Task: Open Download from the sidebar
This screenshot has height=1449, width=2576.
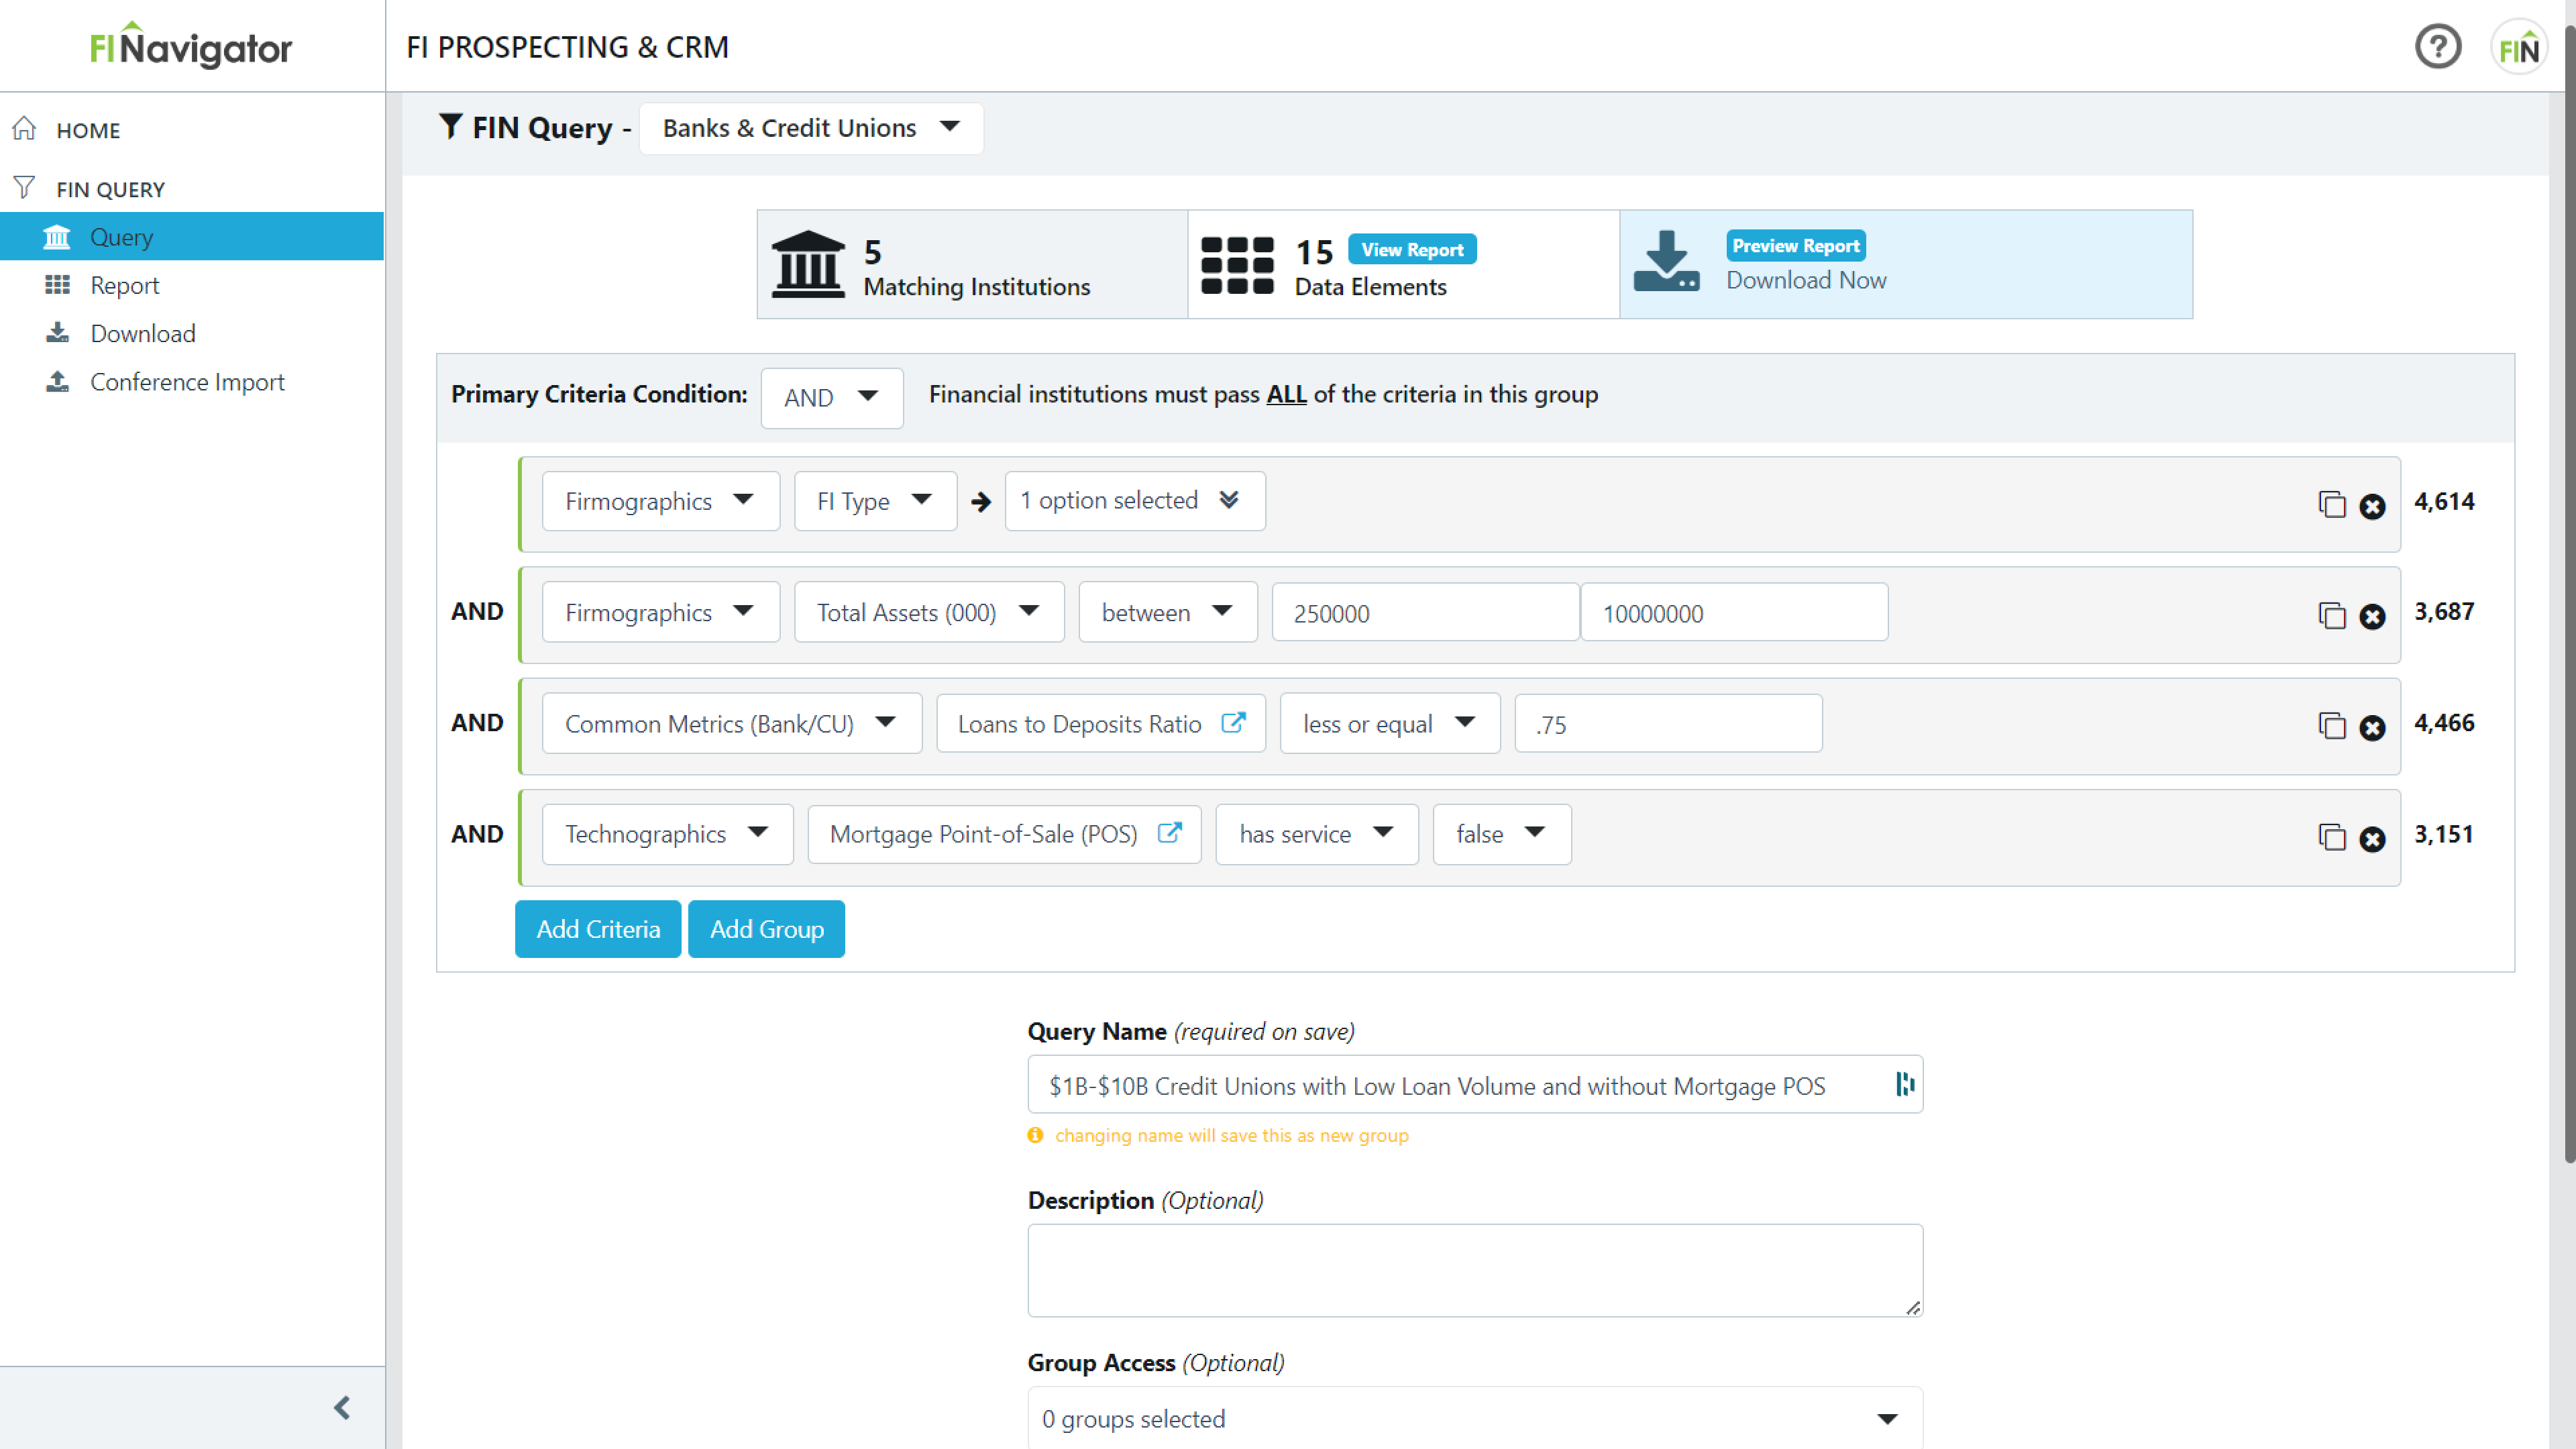Action: click(x=142, y=333)
